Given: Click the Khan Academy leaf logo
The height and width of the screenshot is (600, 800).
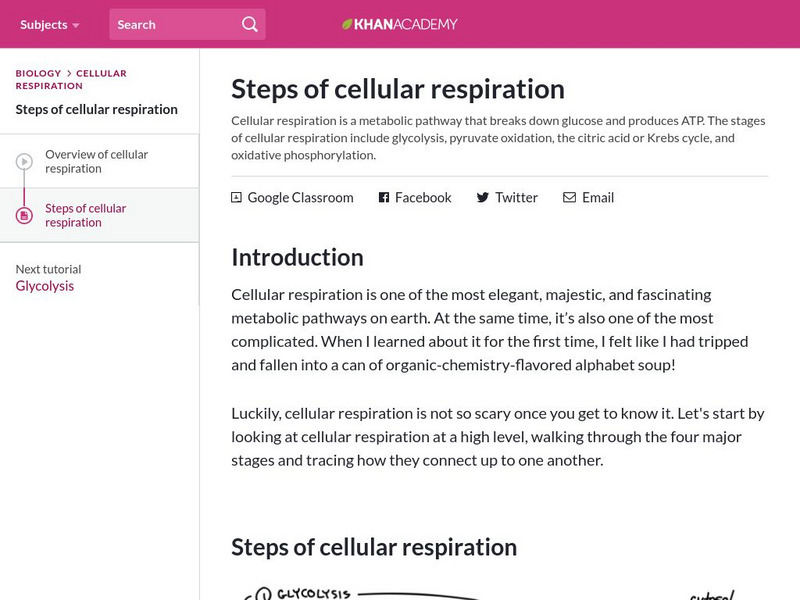Looking at the screenshot, I should [347, 24].
